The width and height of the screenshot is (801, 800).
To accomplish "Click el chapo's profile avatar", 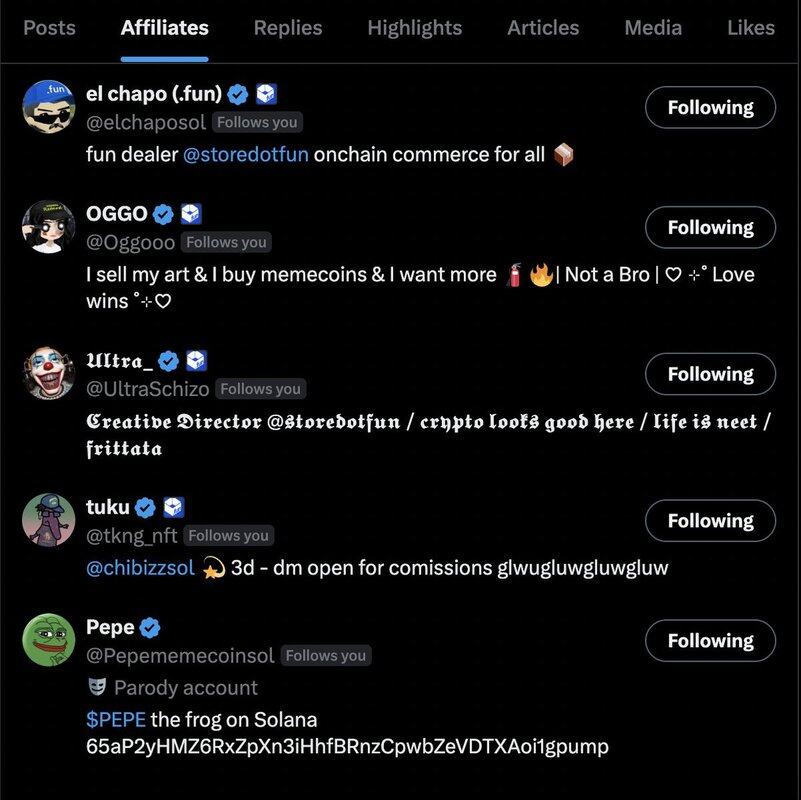I will (x=49, y=107).
